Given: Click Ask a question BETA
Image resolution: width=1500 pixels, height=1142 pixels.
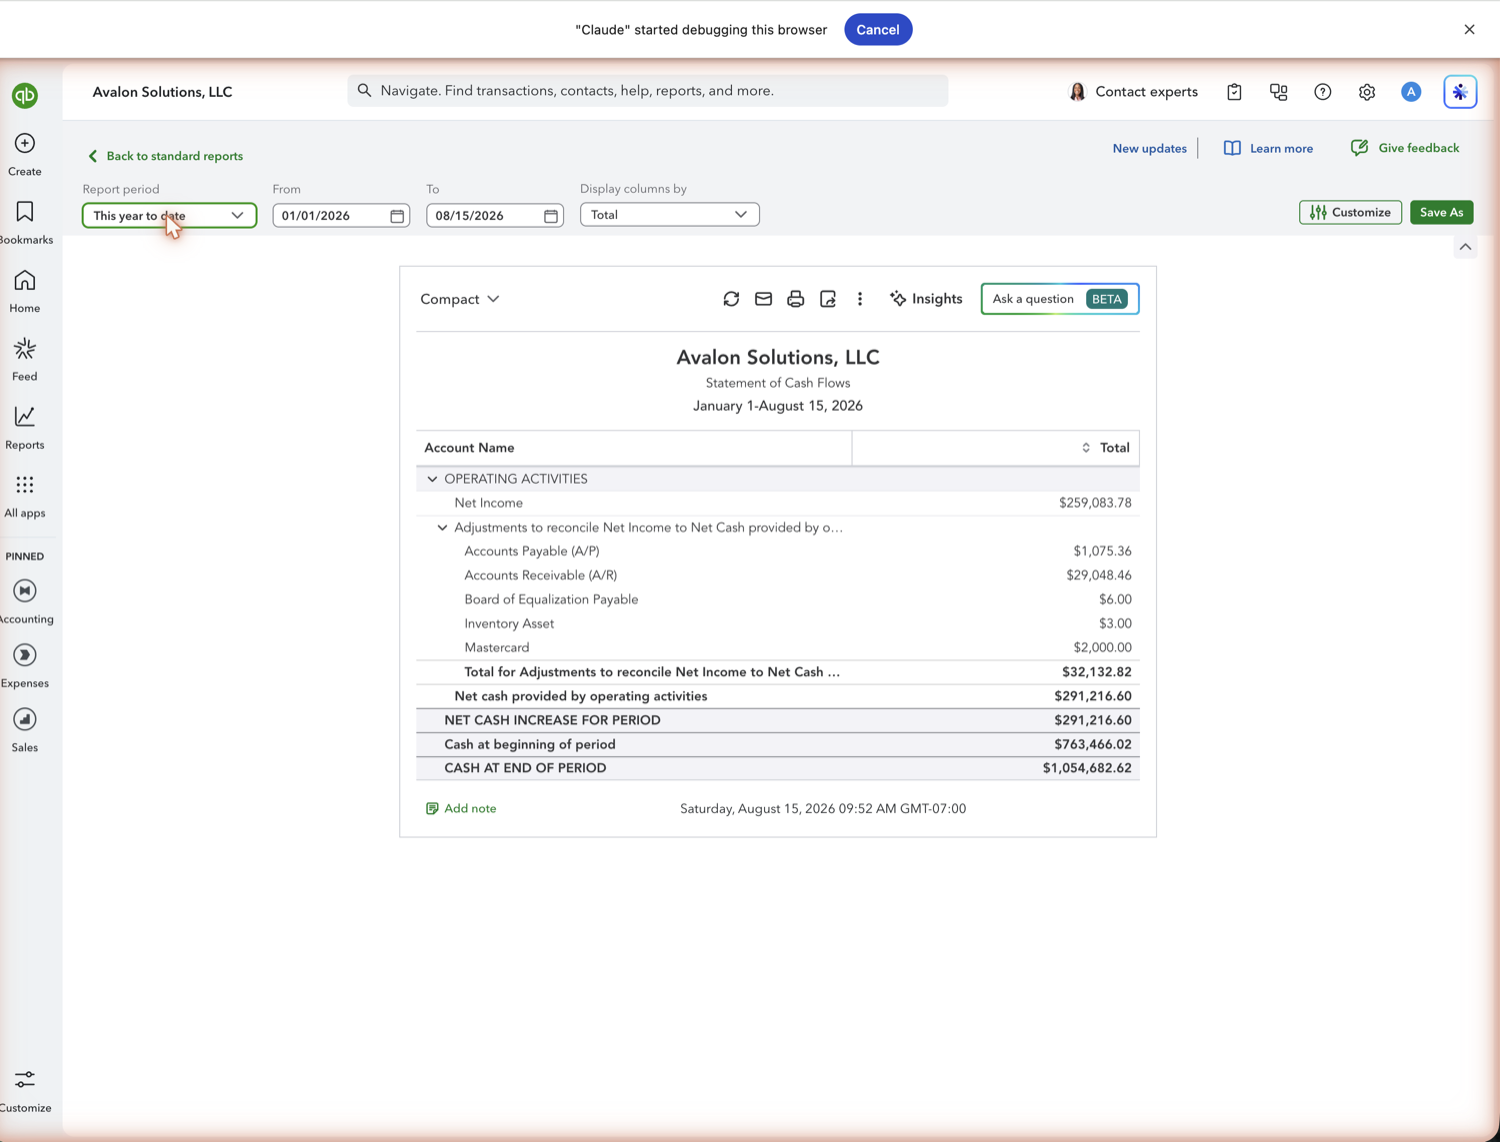Looking at the screenshot, I should pos(1060,299).
